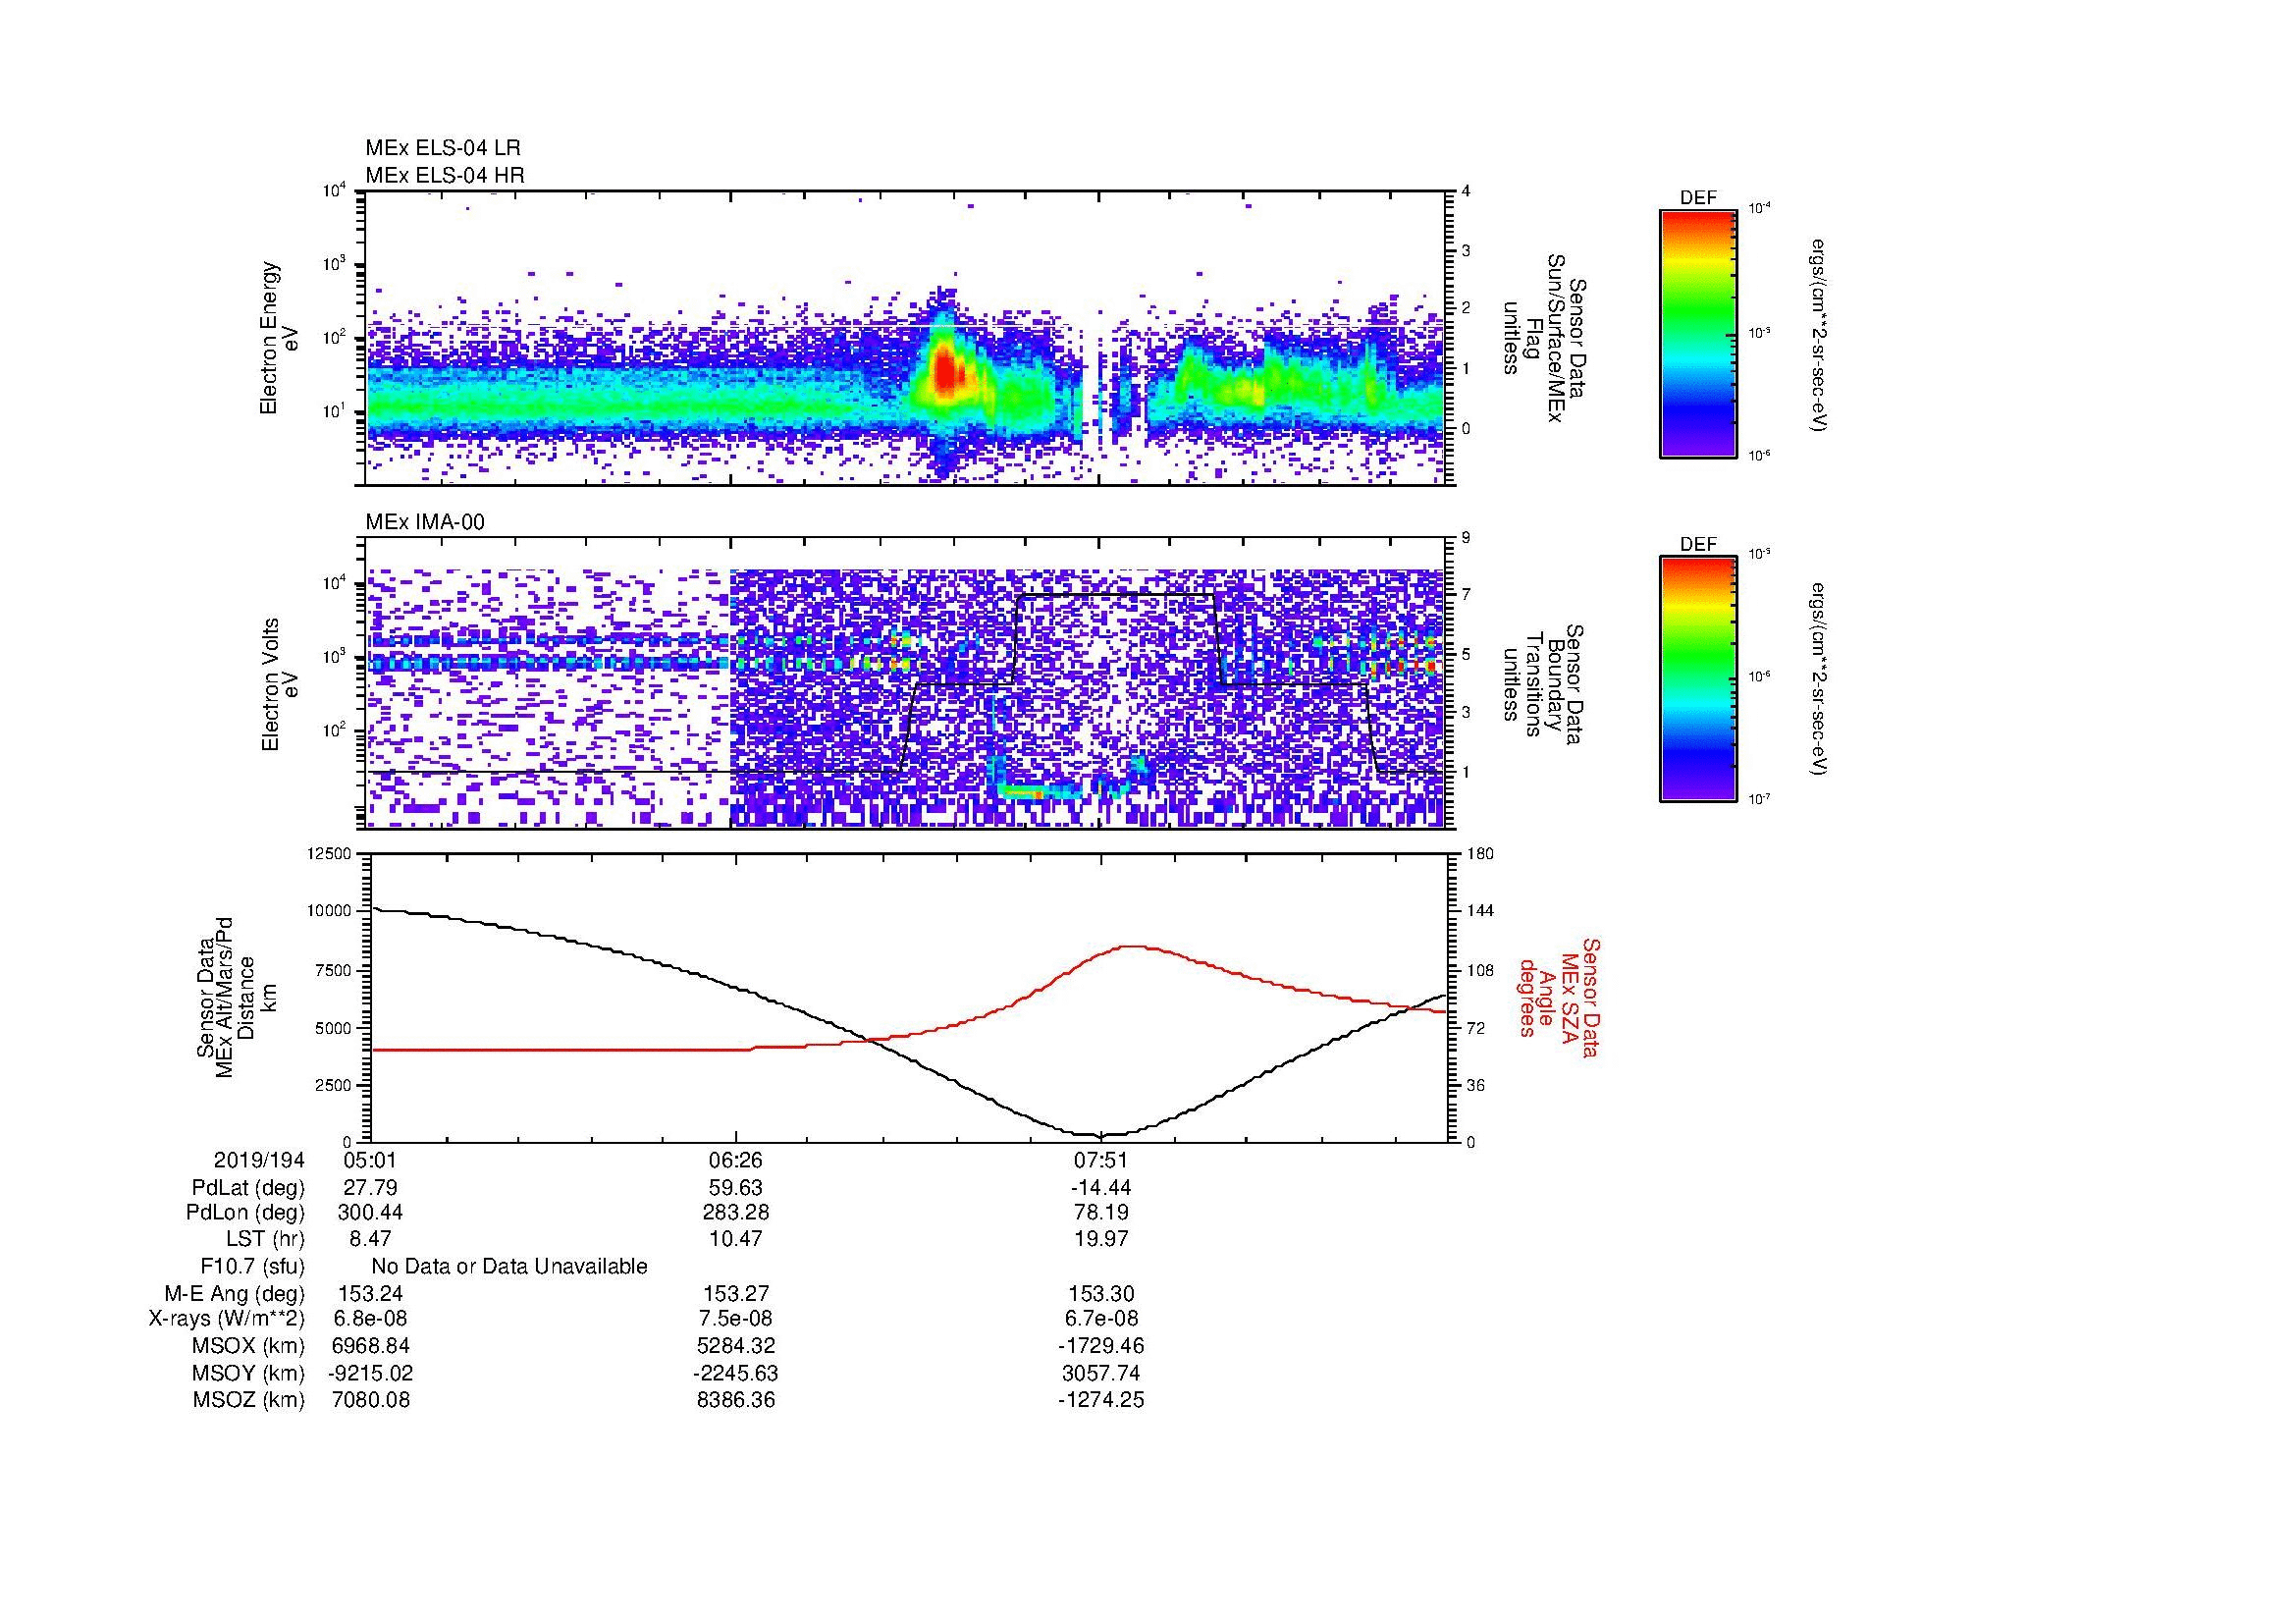This screenshot has height=1623, width=2296.
Task: Click the M-E angle value 153.30
Action: 1101,1294
